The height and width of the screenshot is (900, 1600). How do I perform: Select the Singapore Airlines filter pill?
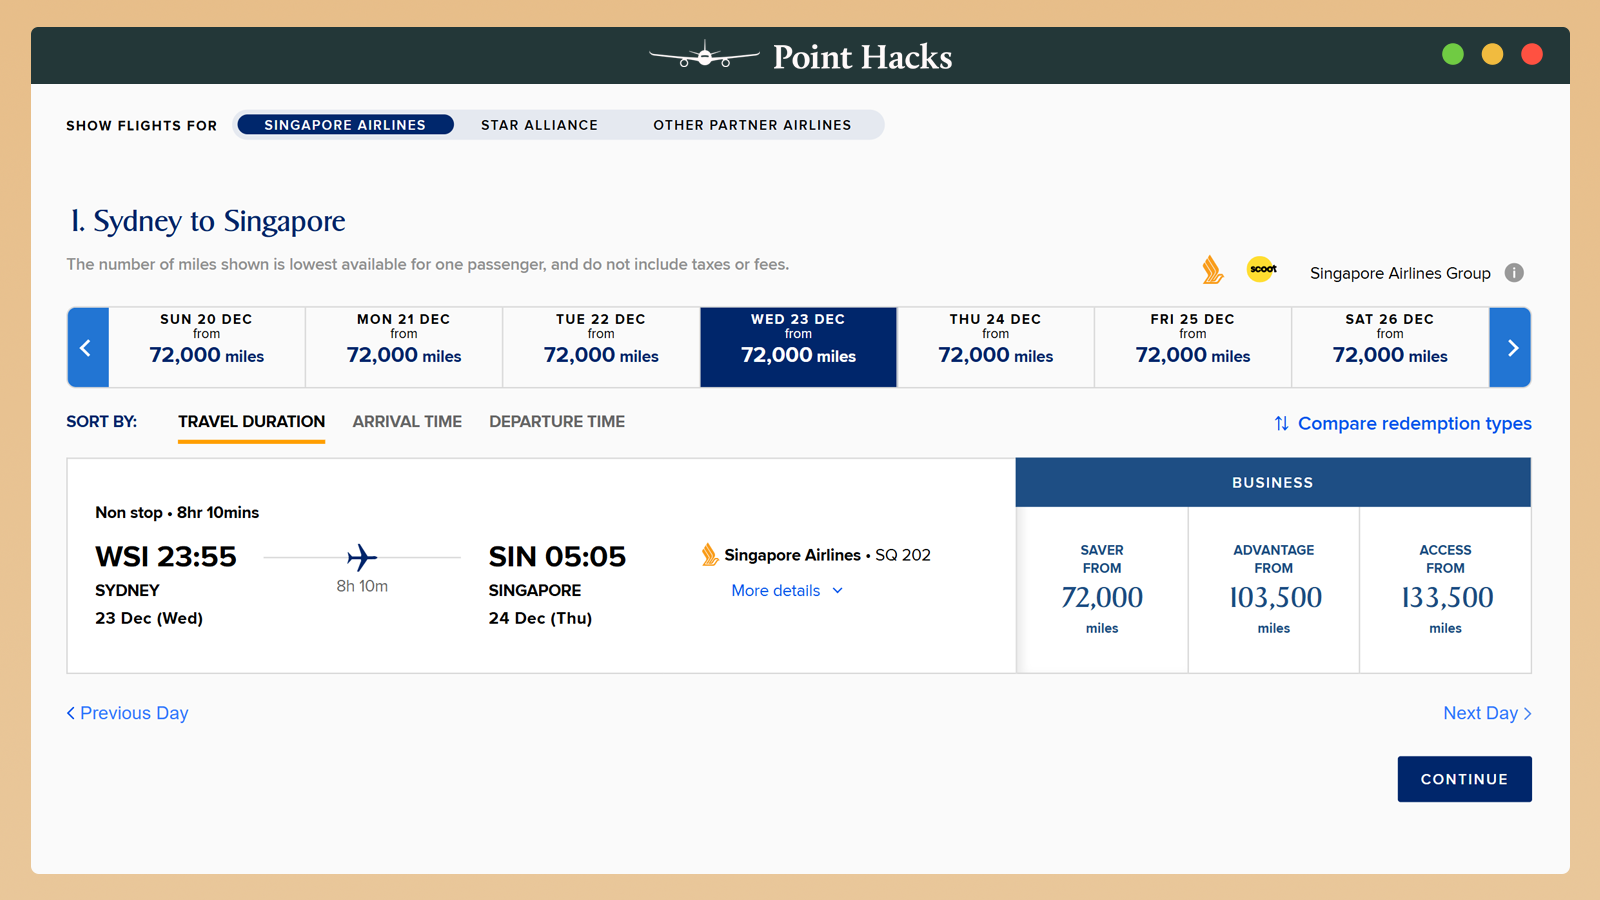tap(345, 125)
